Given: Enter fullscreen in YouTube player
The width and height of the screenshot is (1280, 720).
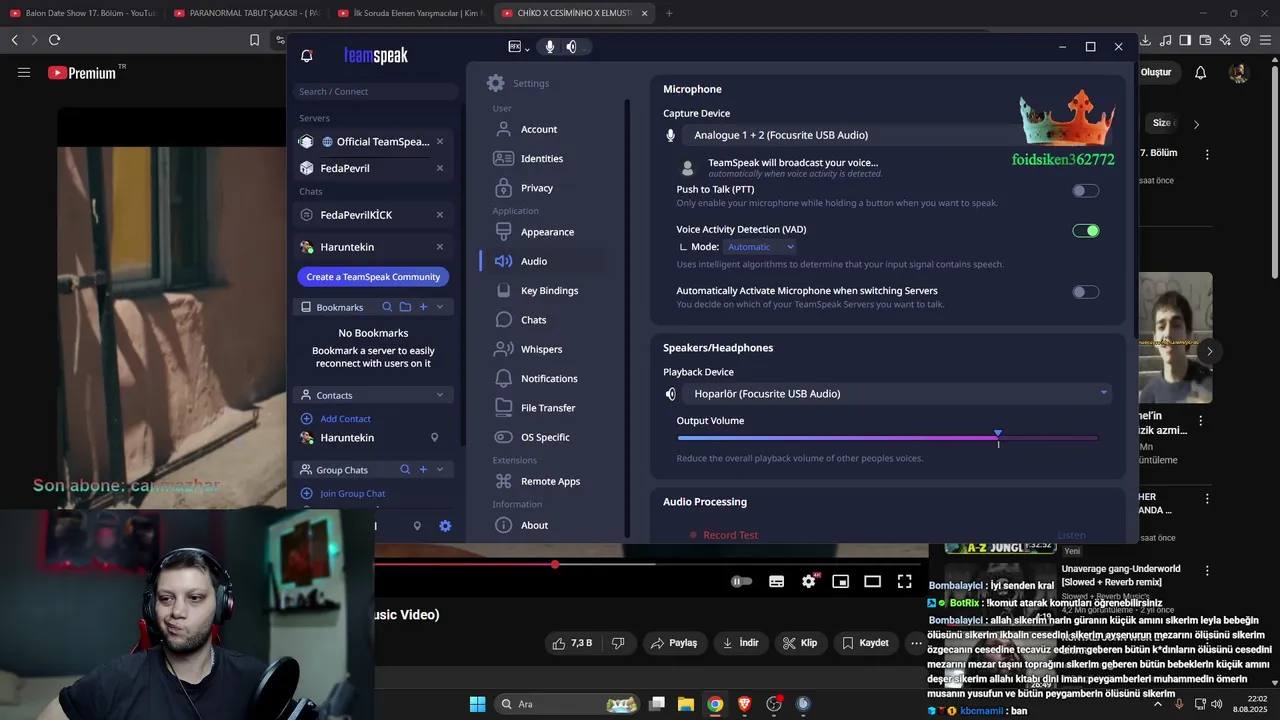Looking at the screenshot, I should (904, 581).
